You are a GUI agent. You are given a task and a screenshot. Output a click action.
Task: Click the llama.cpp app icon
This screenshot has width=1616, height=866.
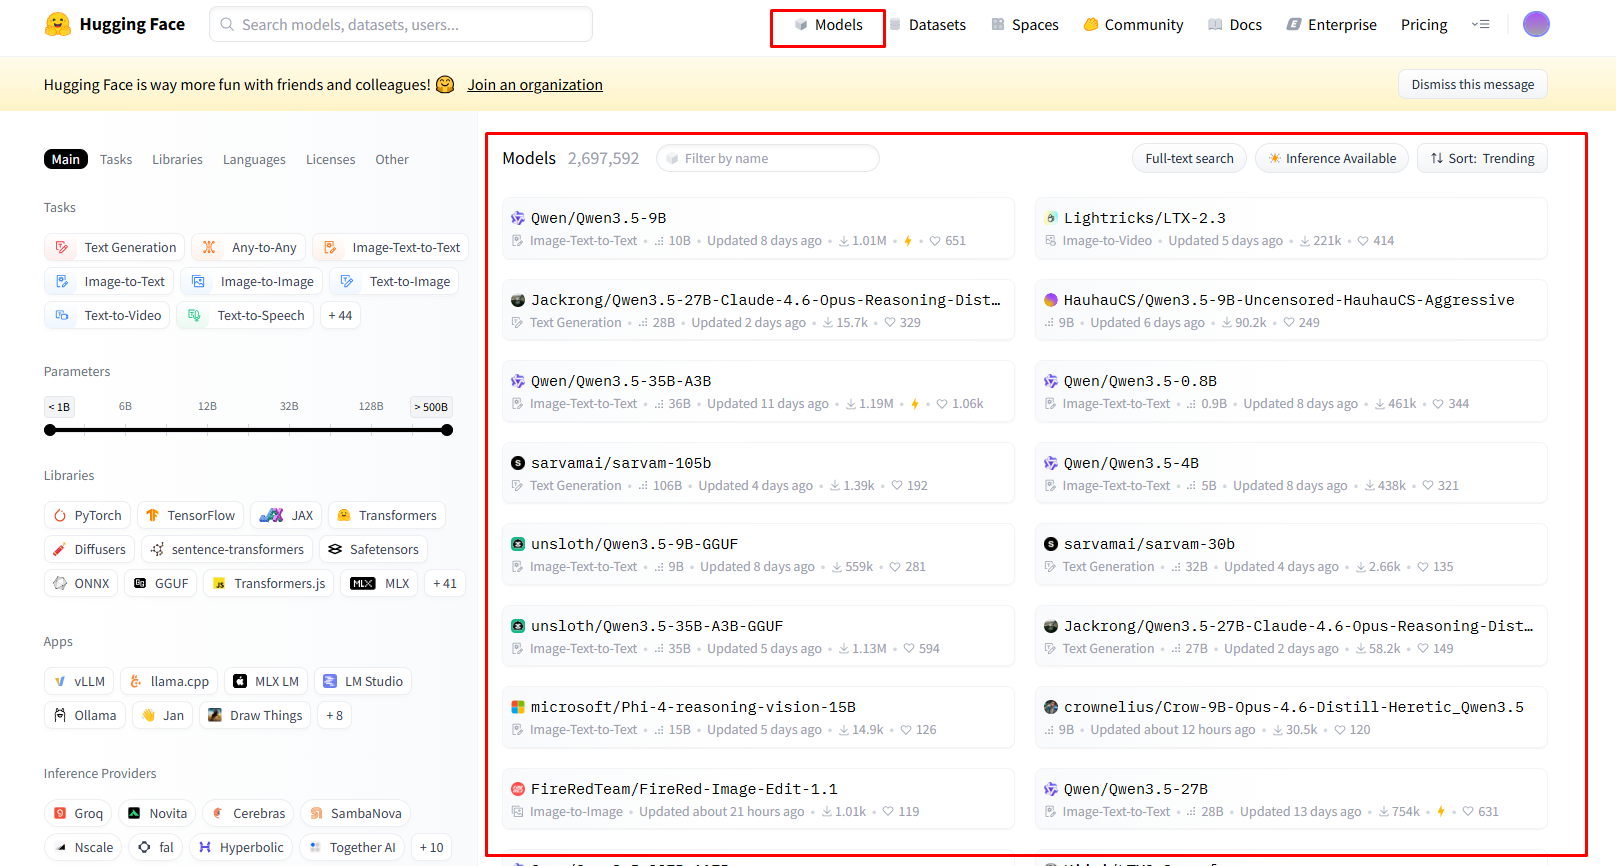point(136,681)
